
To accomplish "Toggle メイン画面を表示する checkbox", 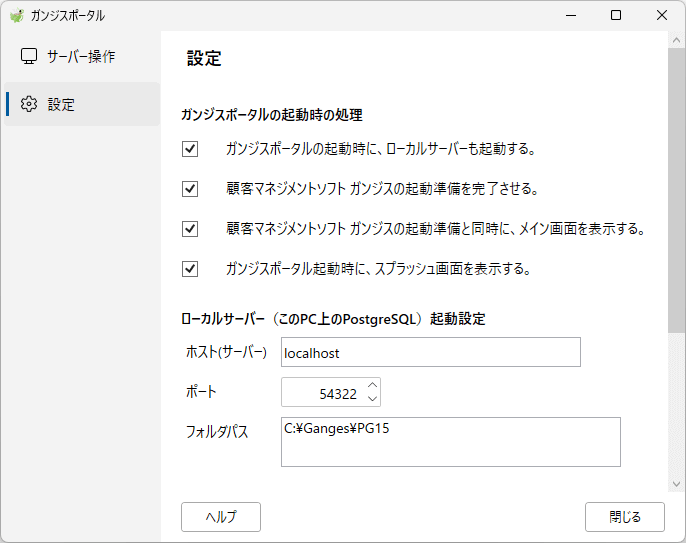I will tap(190, 229).
